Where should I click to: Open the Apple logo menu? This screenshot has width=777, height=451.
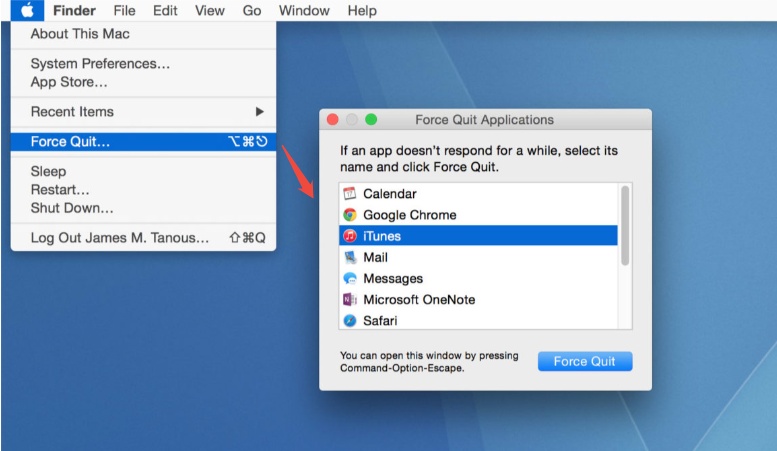tap(27, 10)
